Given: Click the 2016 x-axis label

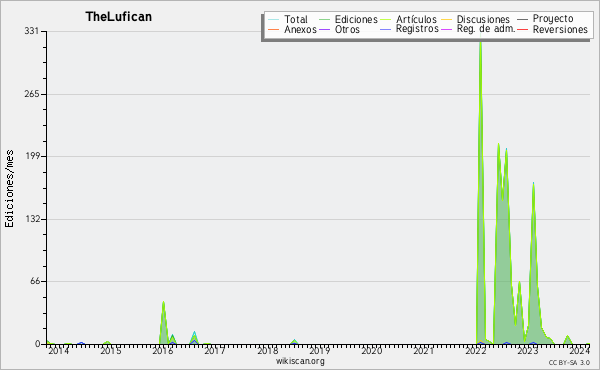Looking at the screenshot, I should tap(163, 350).
